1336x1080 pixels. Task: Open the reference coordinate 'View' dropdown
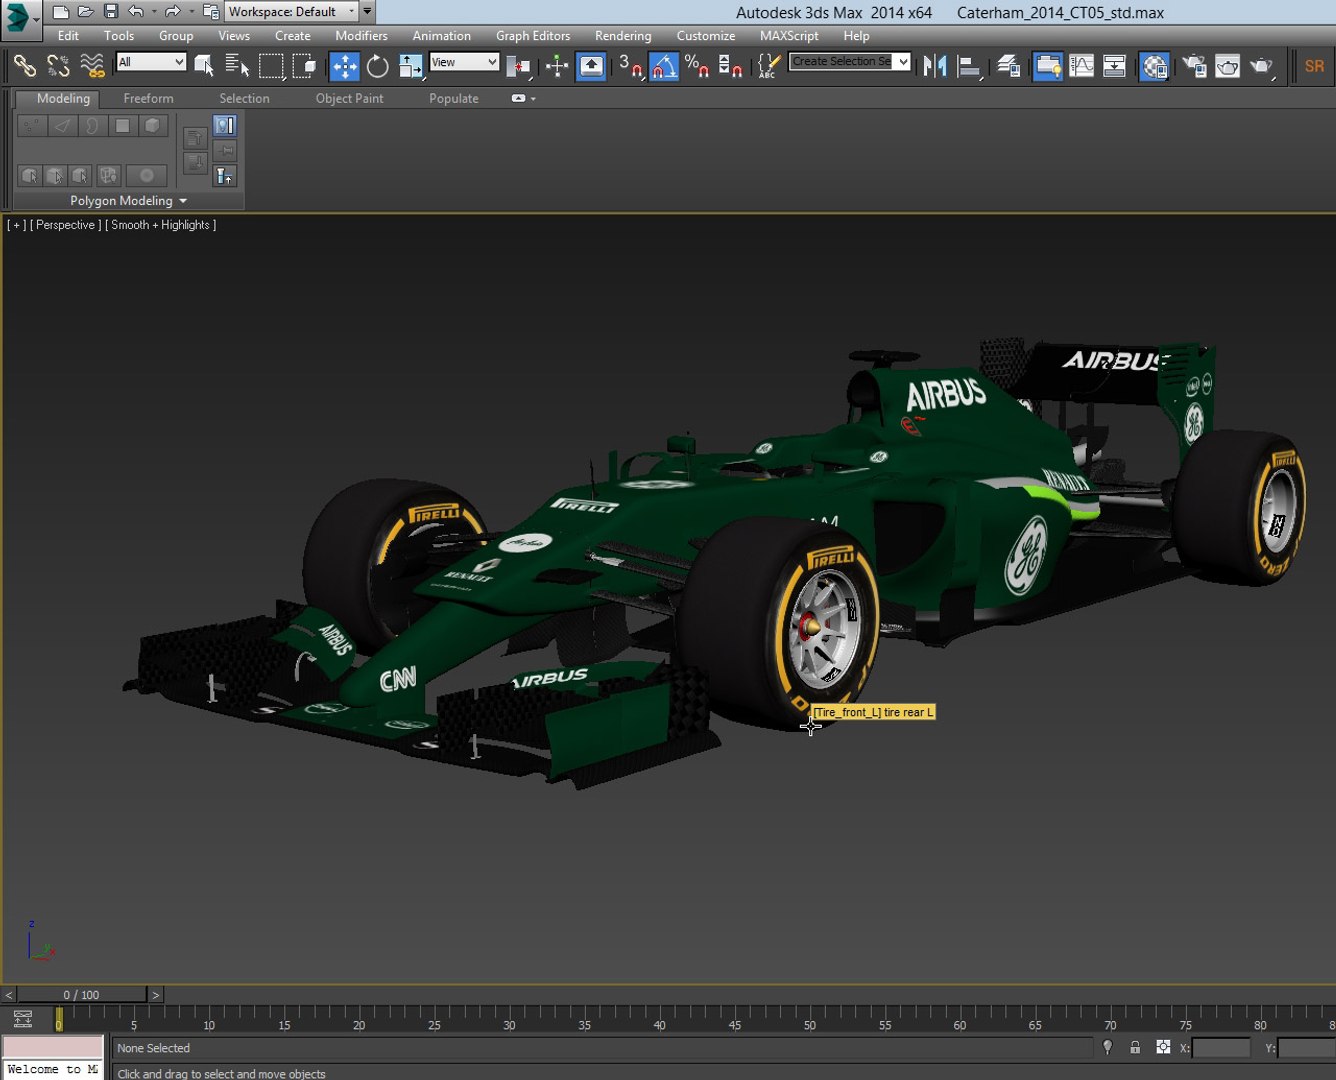(464, 62)
